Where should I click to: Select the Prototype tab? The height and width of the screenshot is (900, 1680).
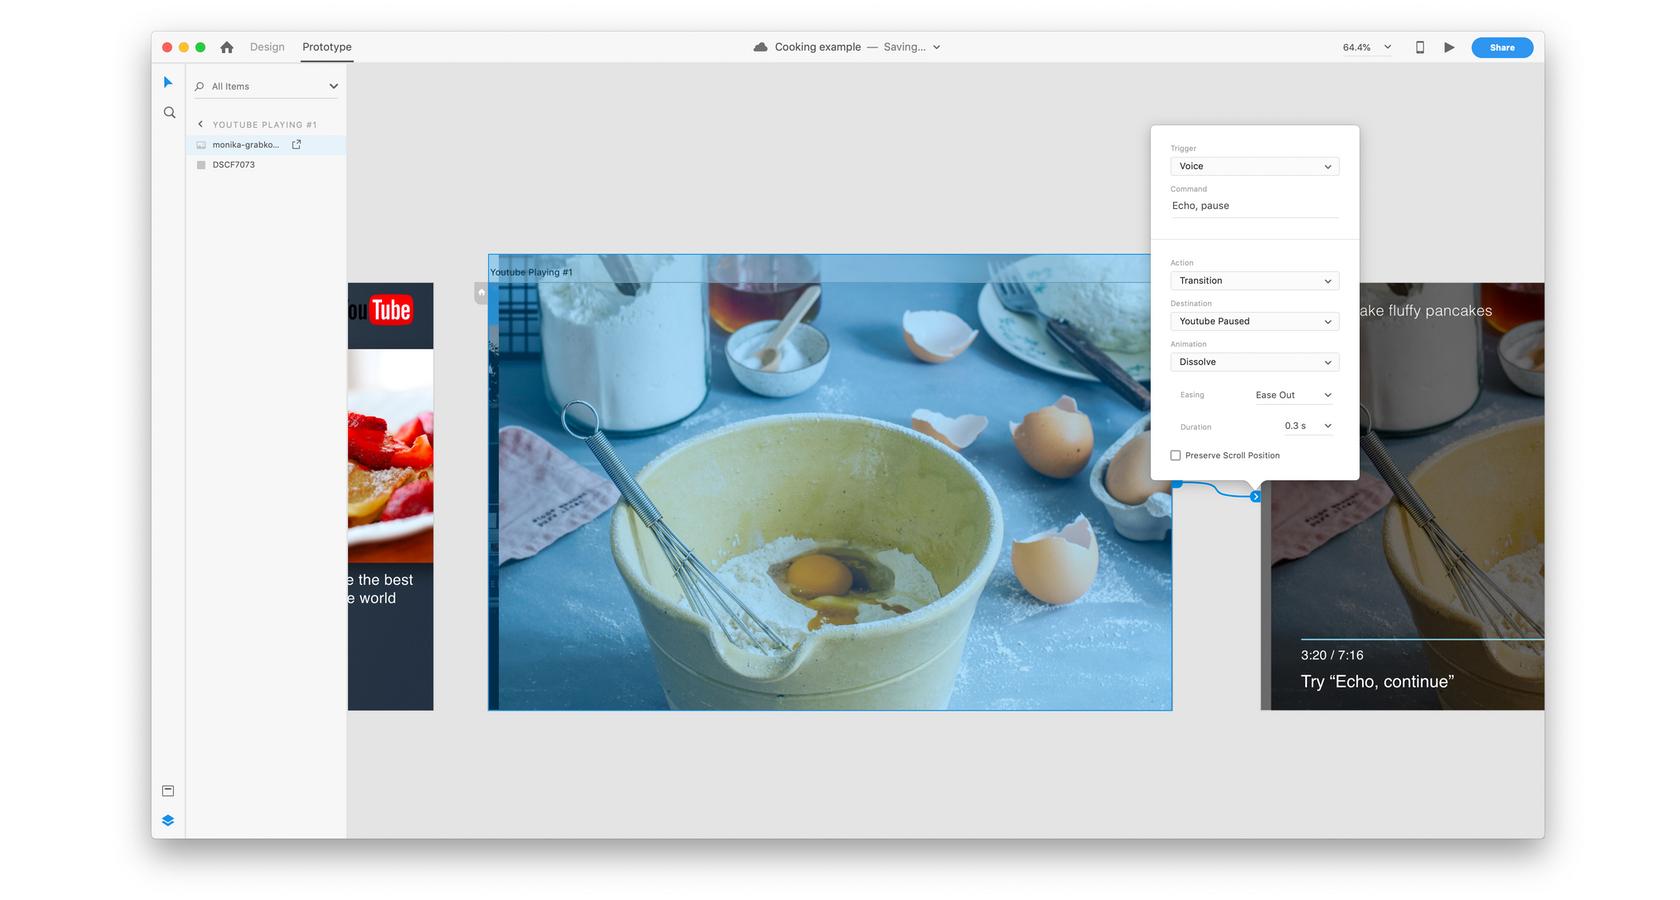(x=326, y=46)
